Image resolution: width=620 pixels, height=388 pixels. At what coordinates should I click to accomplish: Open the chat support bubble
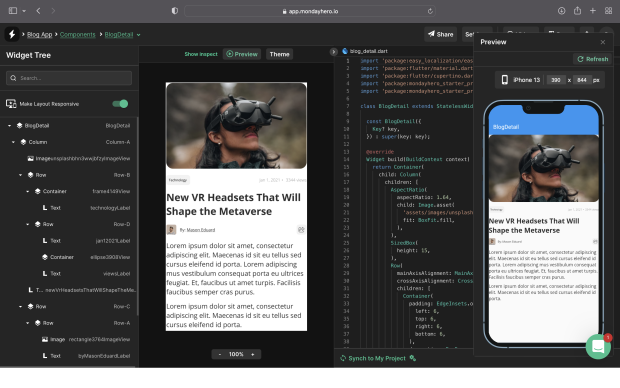pyautogui.click(x=598, y=346)
